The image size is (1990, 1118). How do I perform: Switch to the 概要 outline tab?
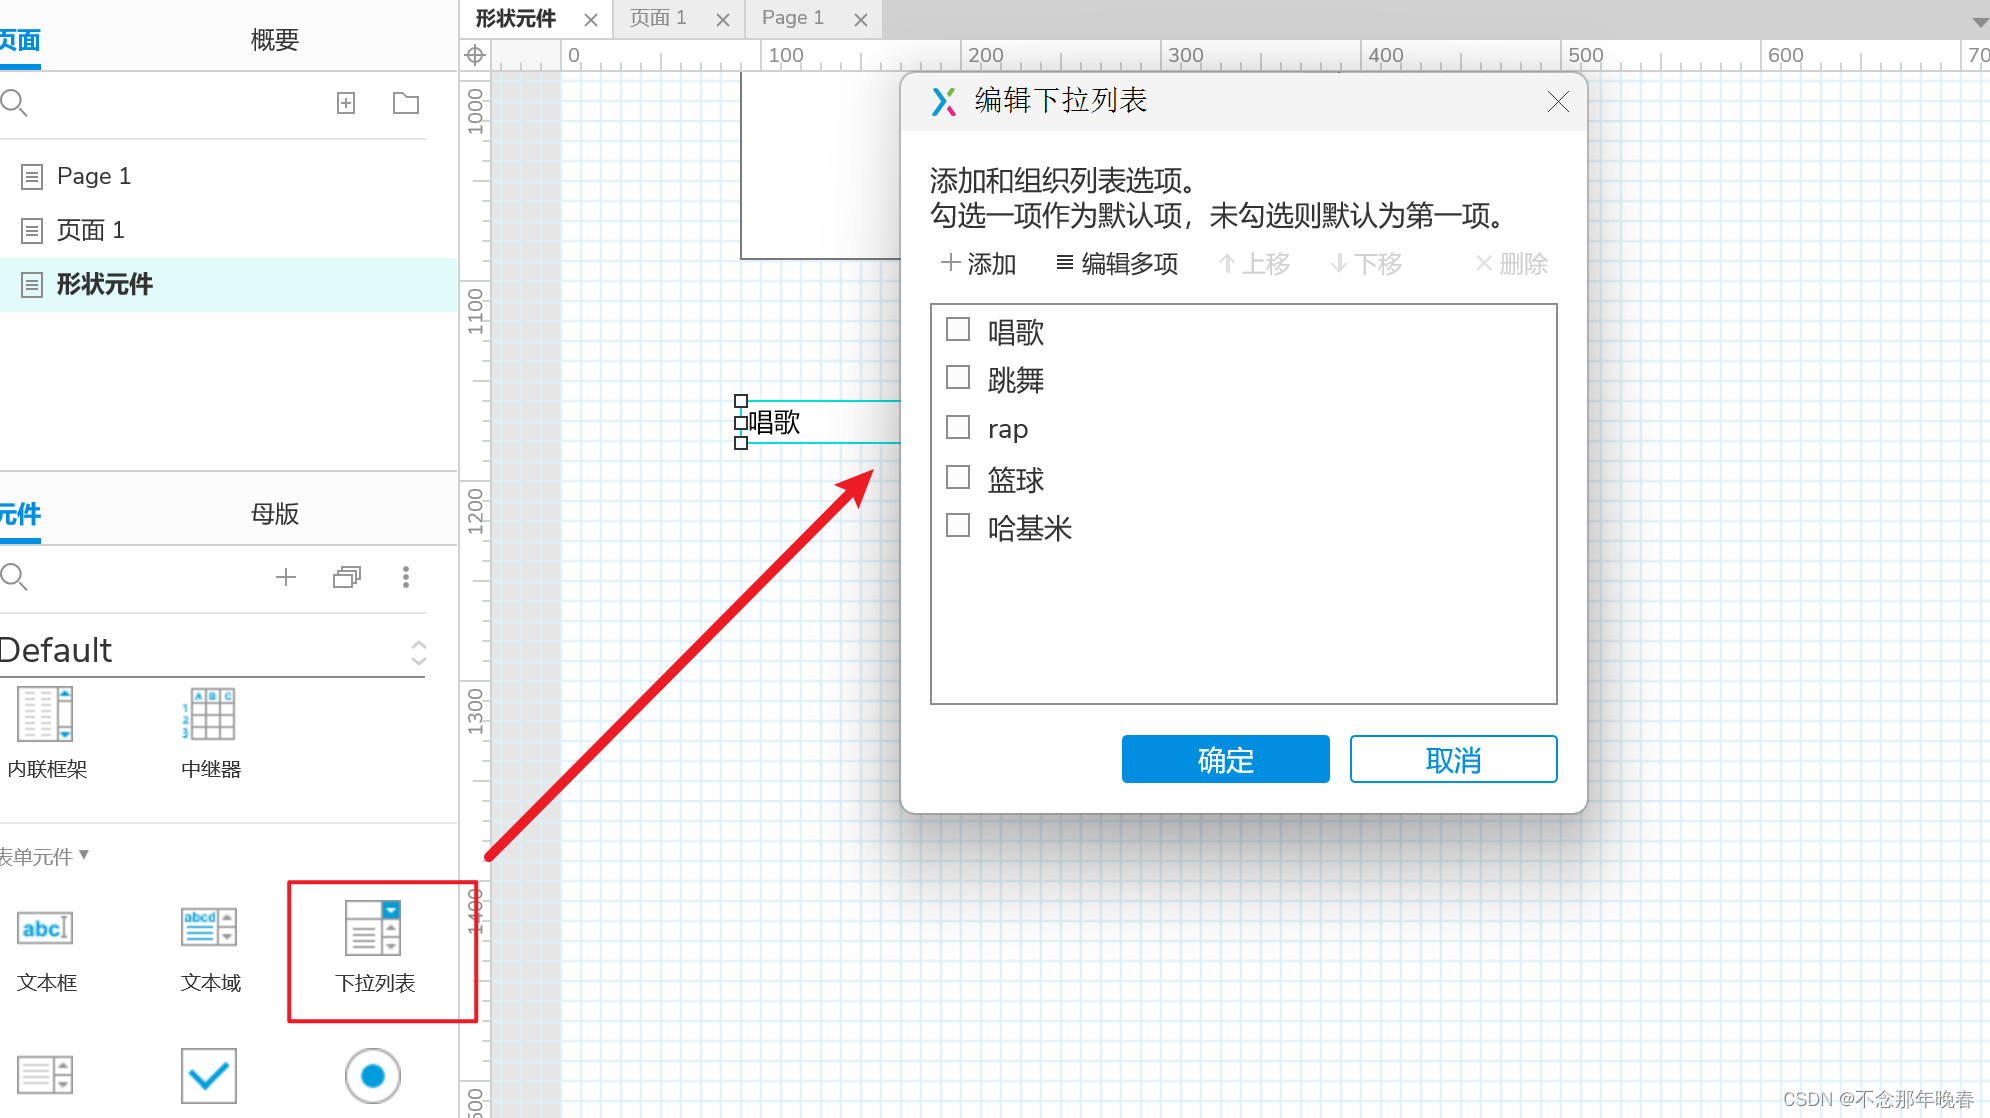(274, 40)
